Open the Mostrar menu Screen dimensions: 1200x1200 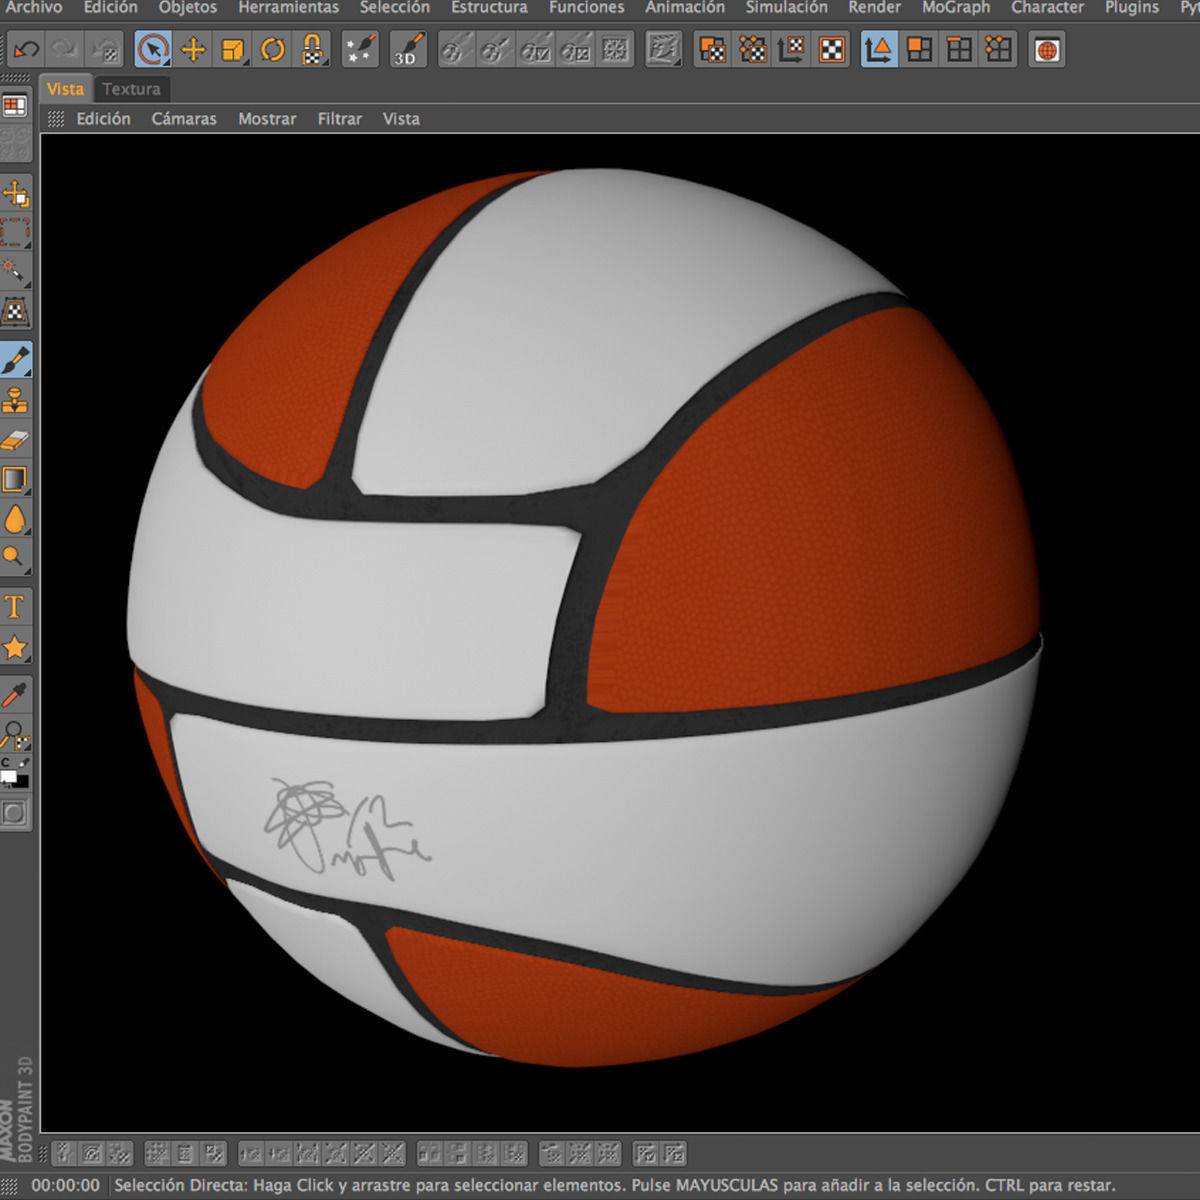[267, 119]
